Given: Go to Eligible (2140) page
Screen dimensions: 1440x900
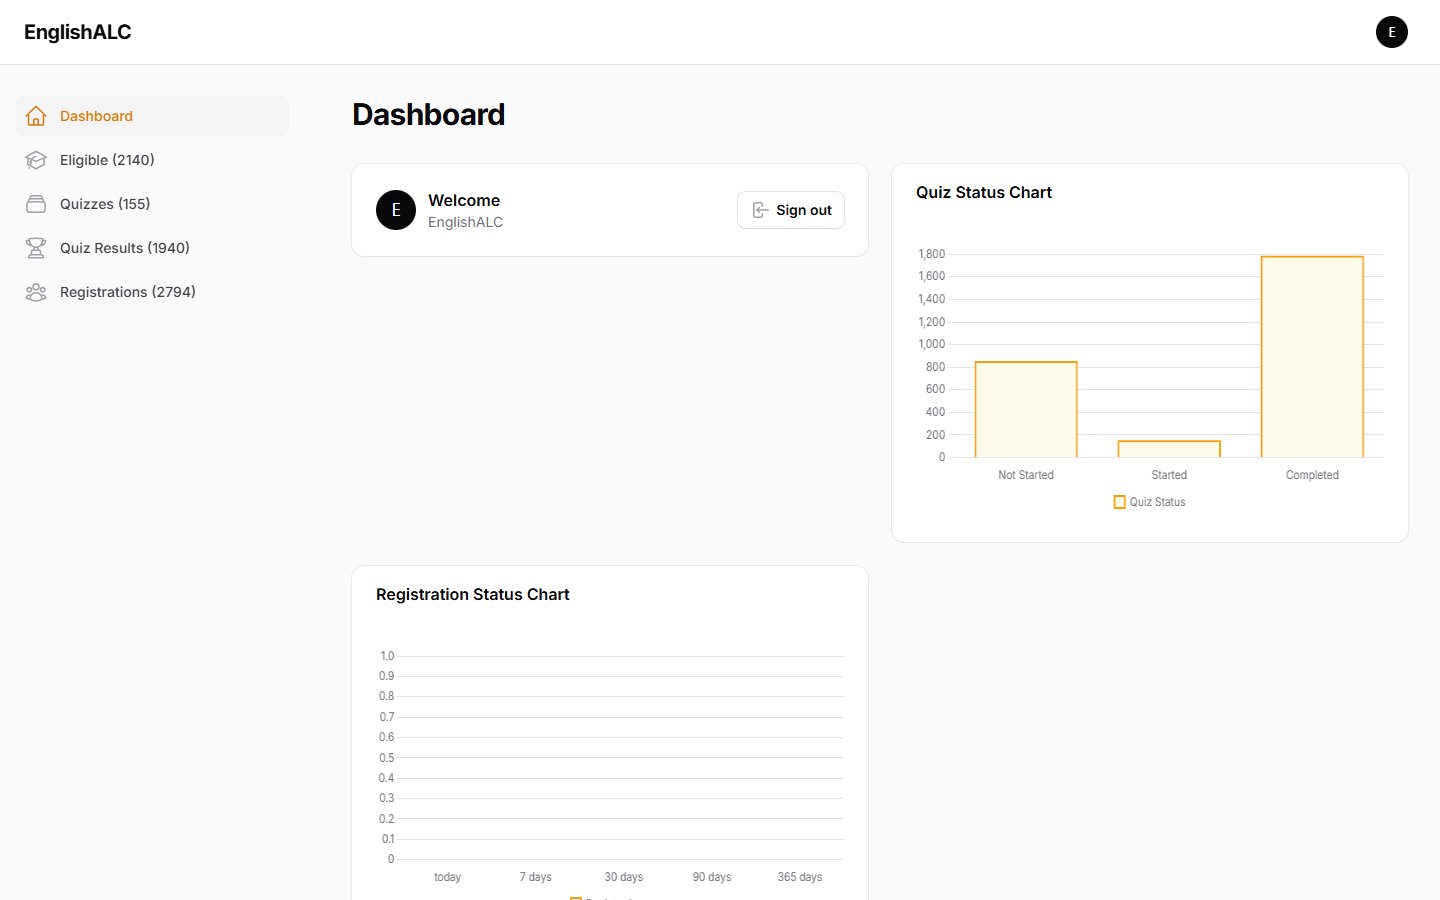Looking at the screenshot, I should tap(153, 160).
